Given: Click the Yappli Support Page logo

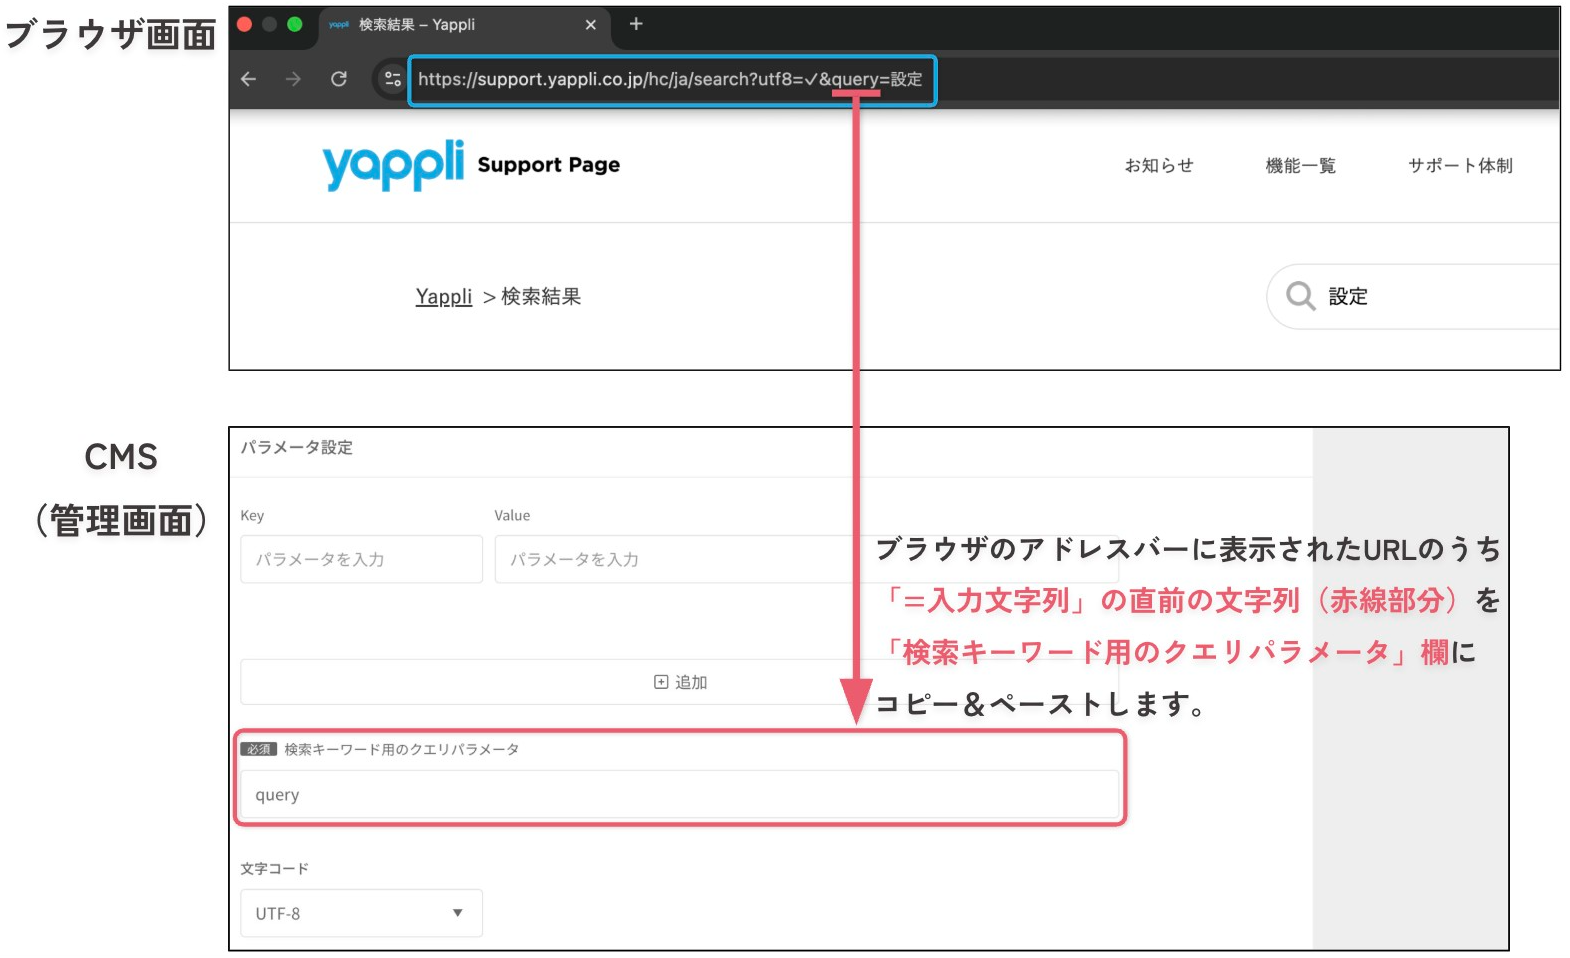Looking at the screenshot, I should tap(471, 164).
